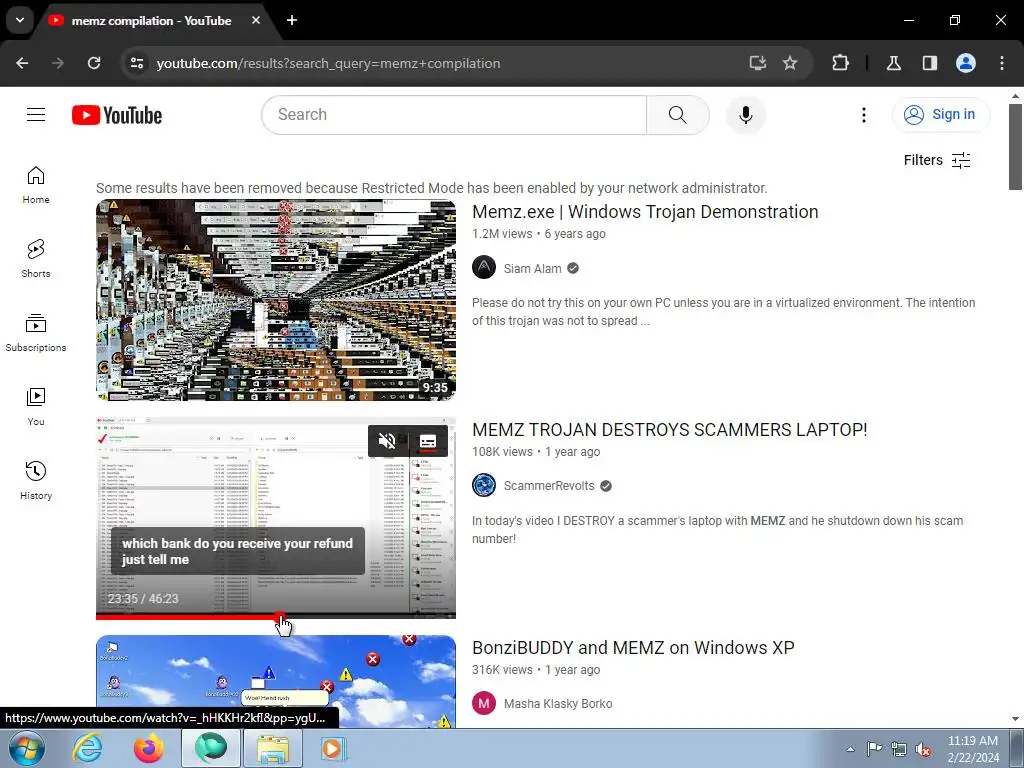Unmute the video preview with muted speaker icon
Viewport: 1024px width, 768px height.
(387, 441)
